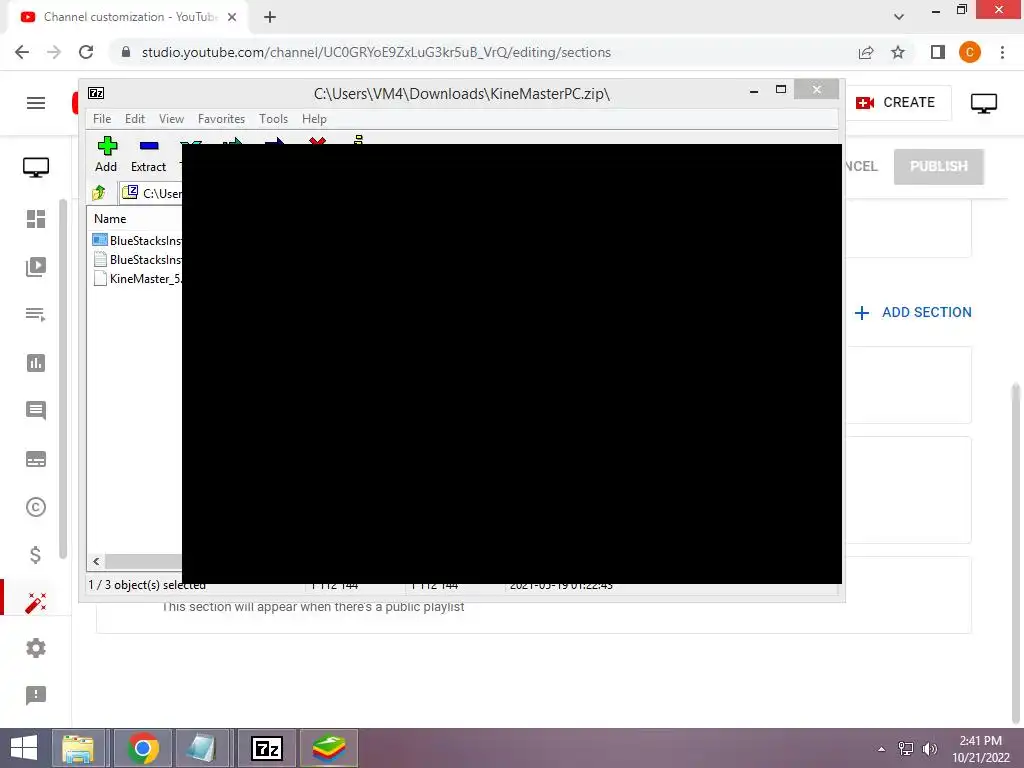The width and height of the screenshot is (1024, 768).
Task: Open the Playlists section in Studio sidebar
Action: (x=36, y=315)
